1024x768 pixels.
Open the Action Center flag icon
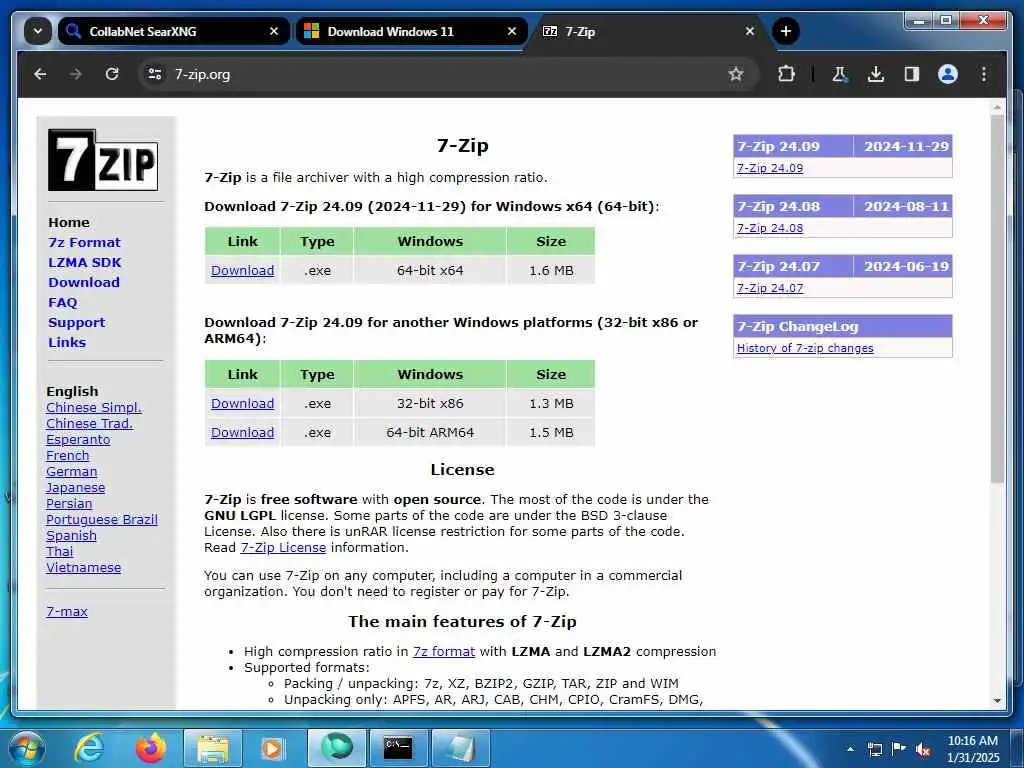[899, 749]
